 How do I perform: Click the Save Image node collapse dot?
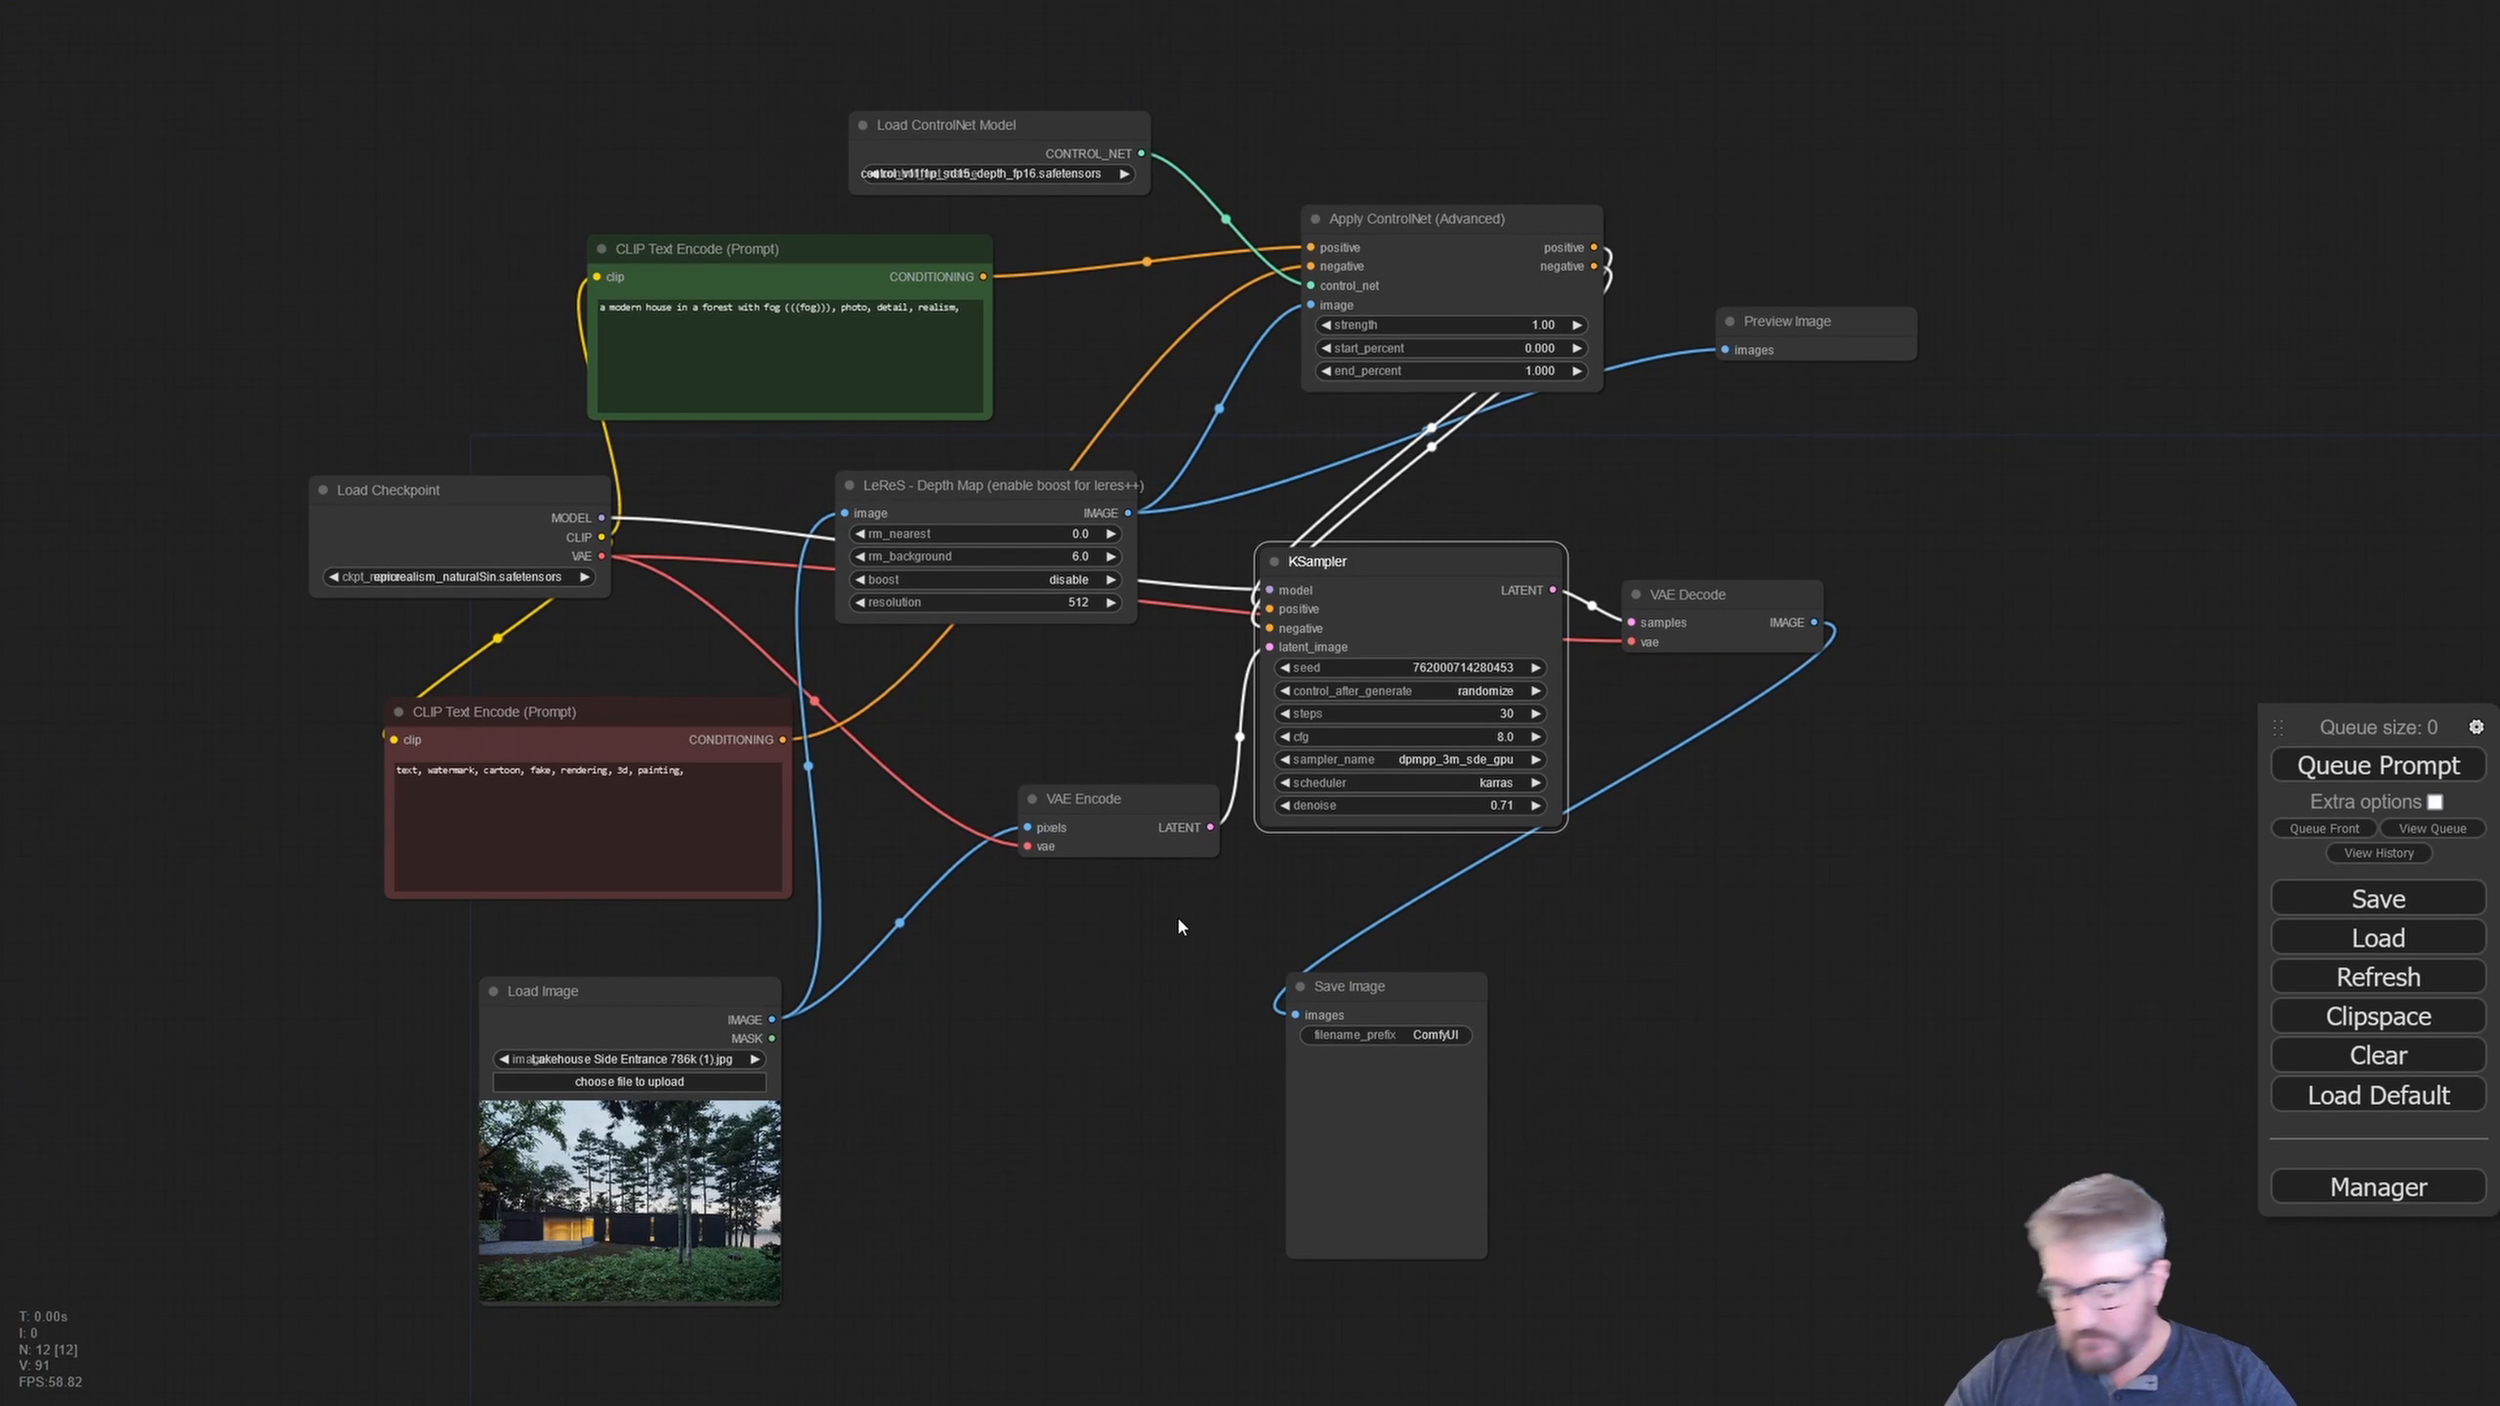point(1300,987)
